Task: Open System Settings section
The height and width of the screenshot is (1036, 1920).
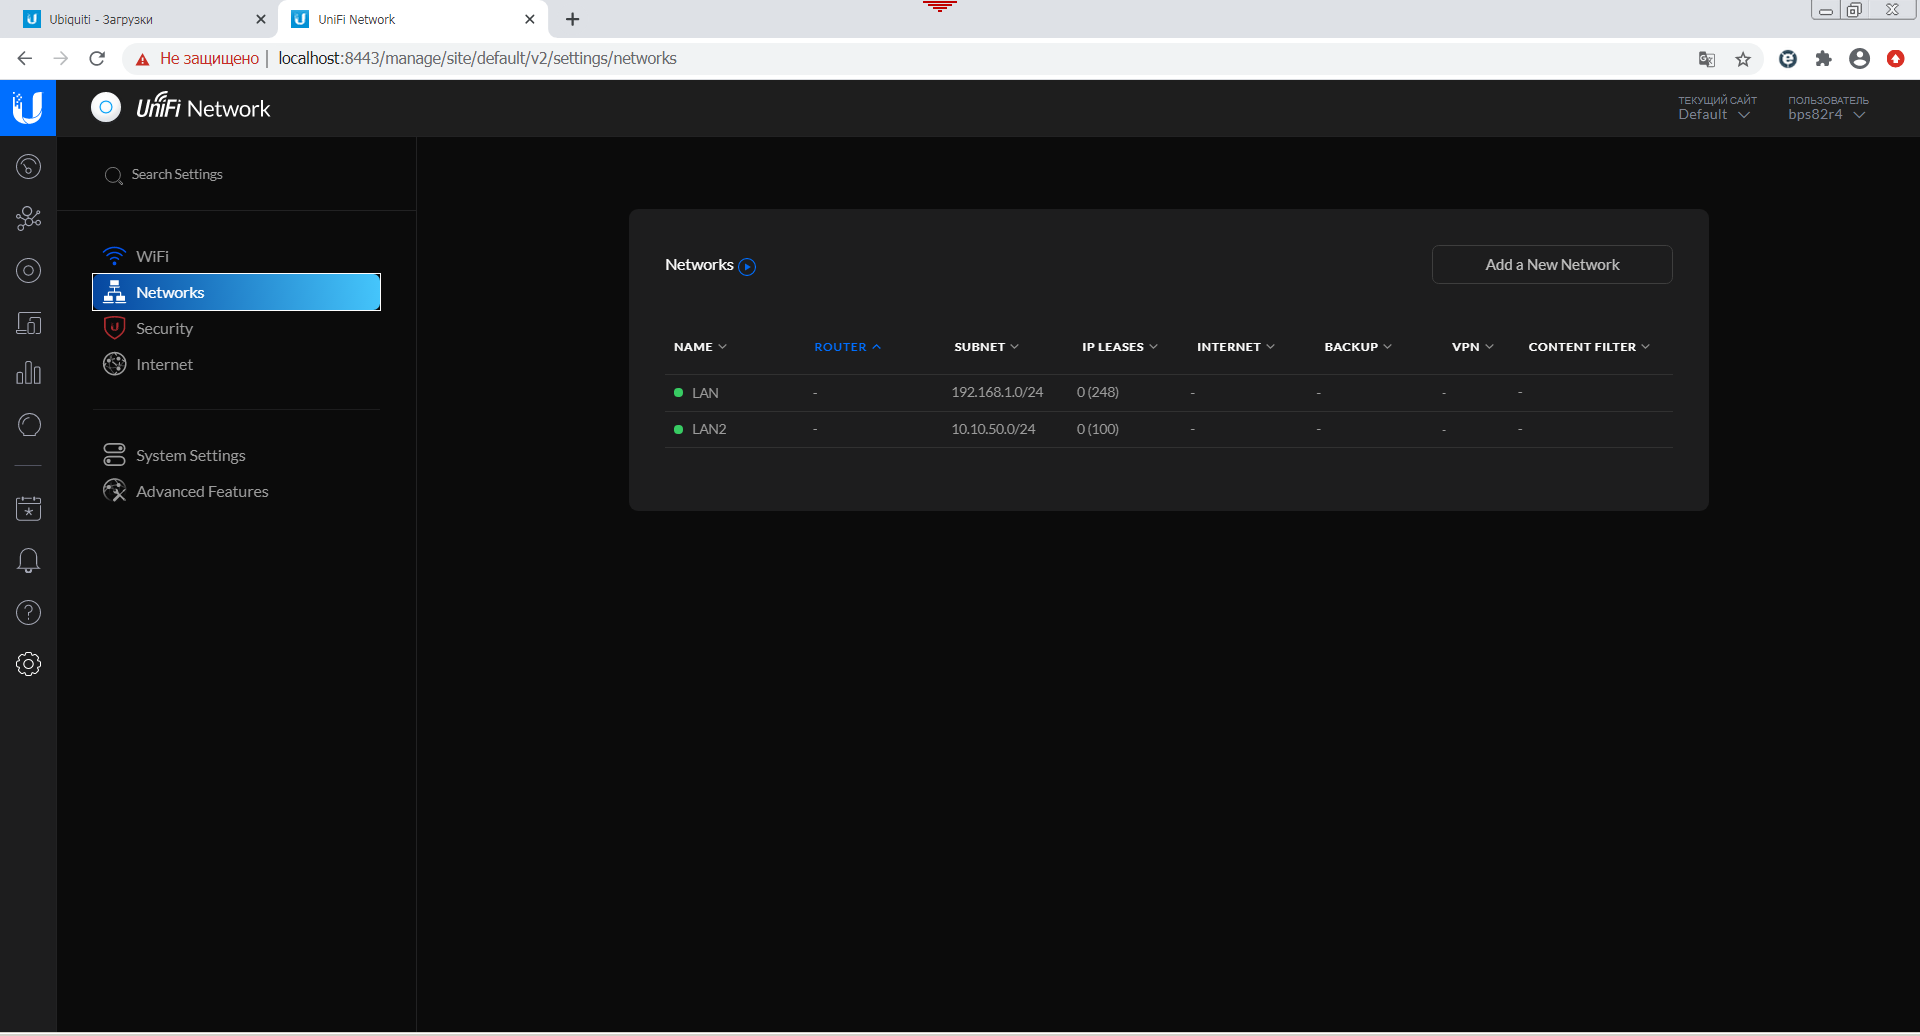Action: (236, 455)
